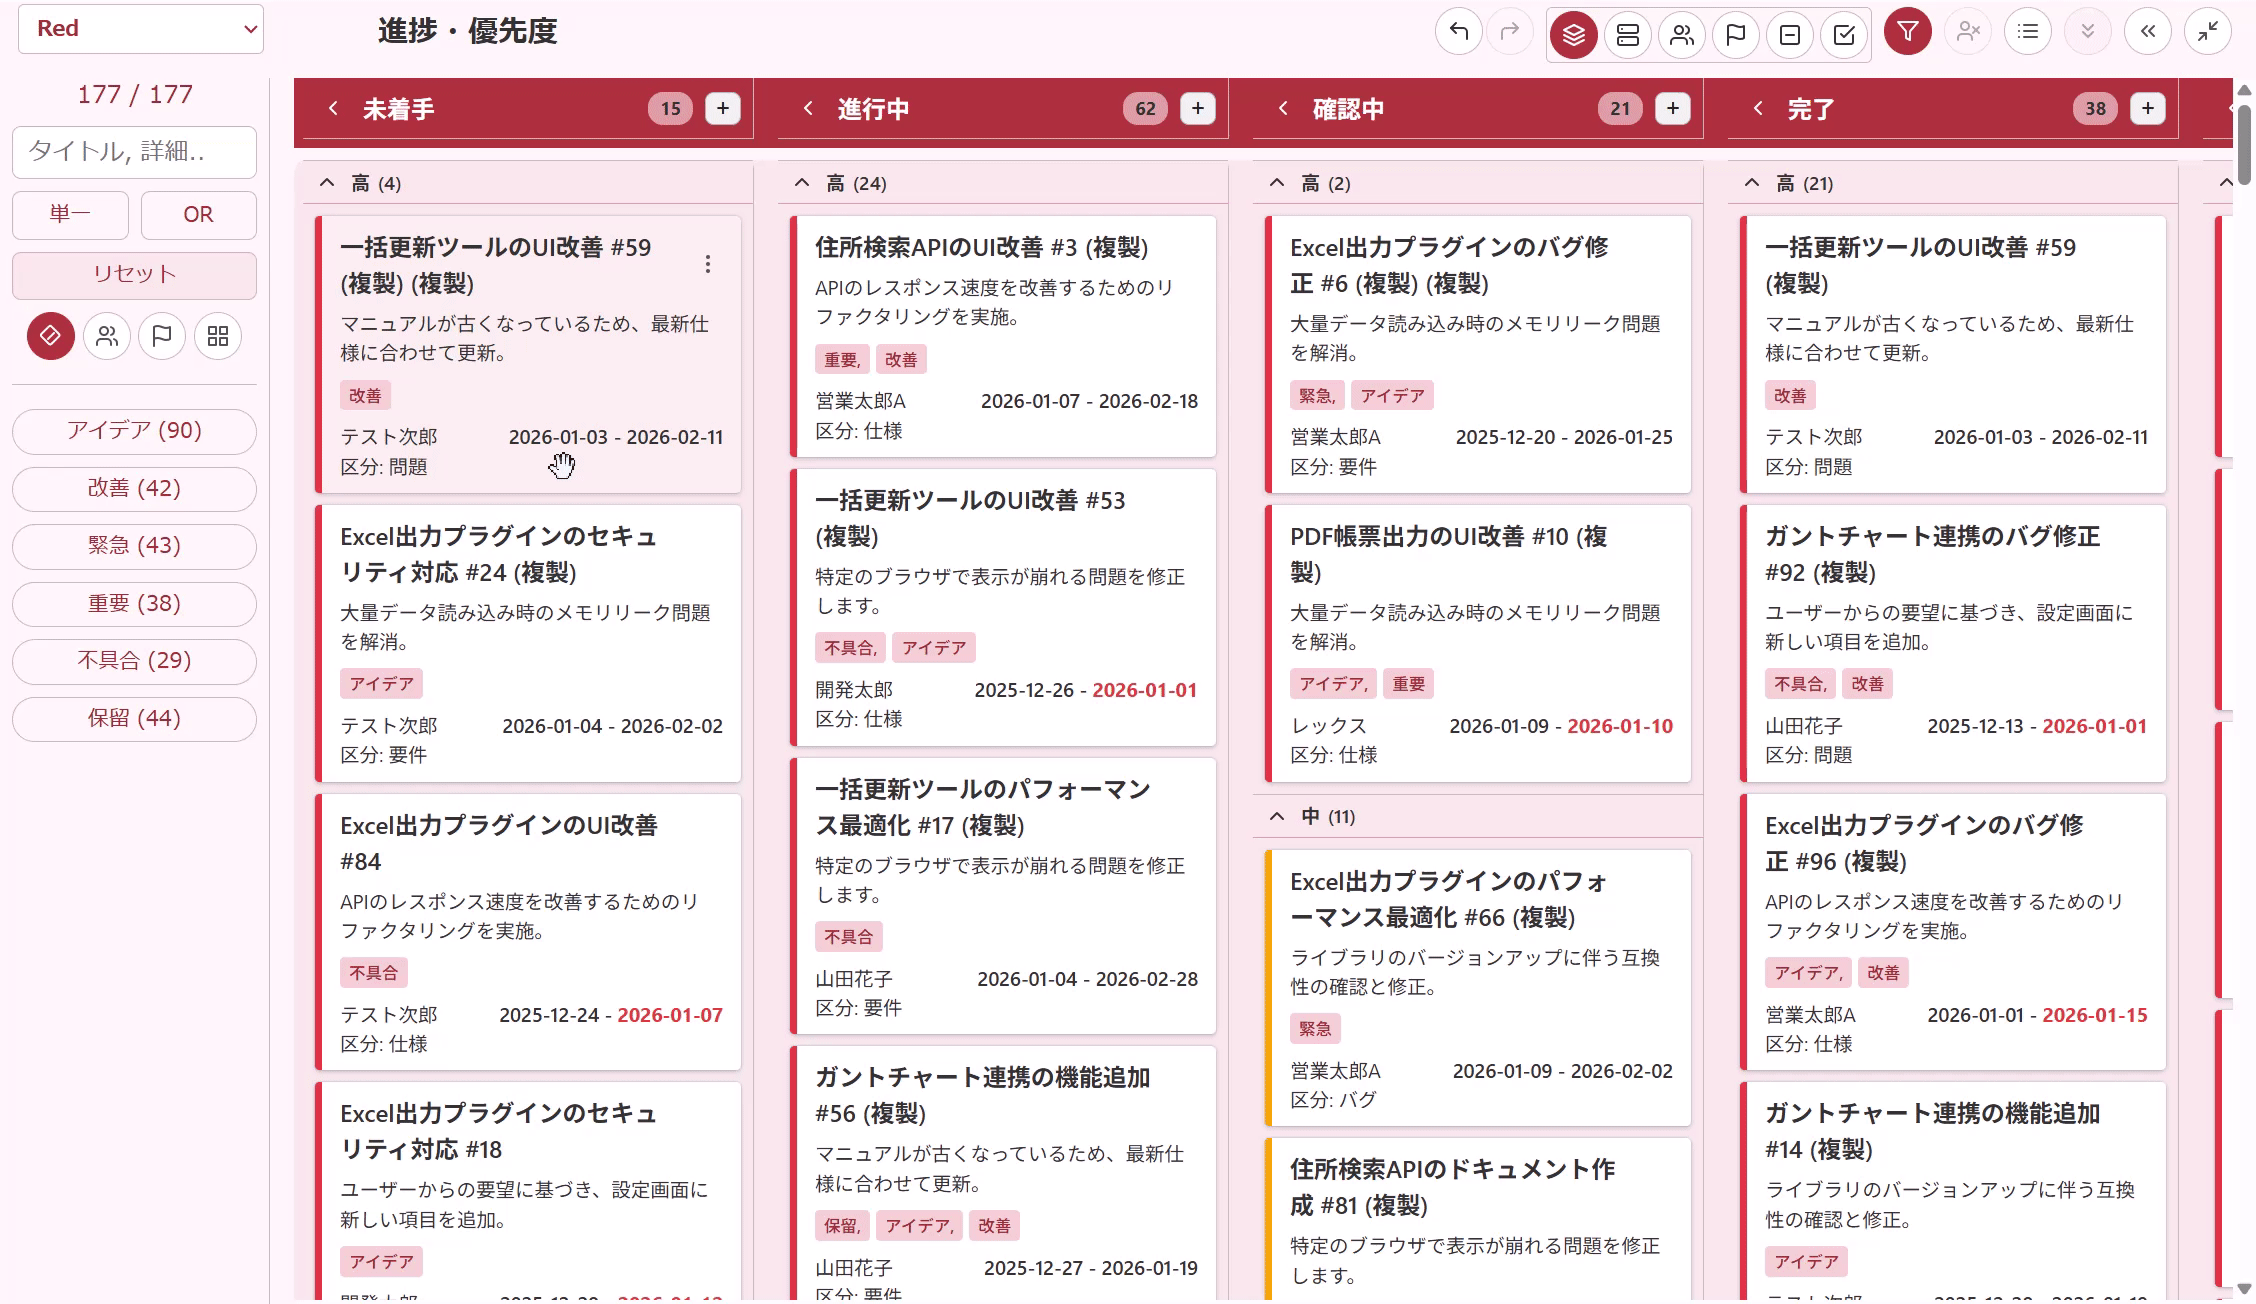Toggle the red filter funnel button
This screenshot has width=2256, height=1304.
(x=1908, y=33)
